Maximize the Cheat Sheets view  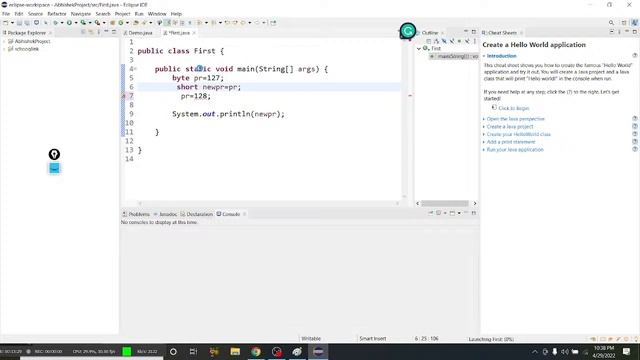[634, 32]
